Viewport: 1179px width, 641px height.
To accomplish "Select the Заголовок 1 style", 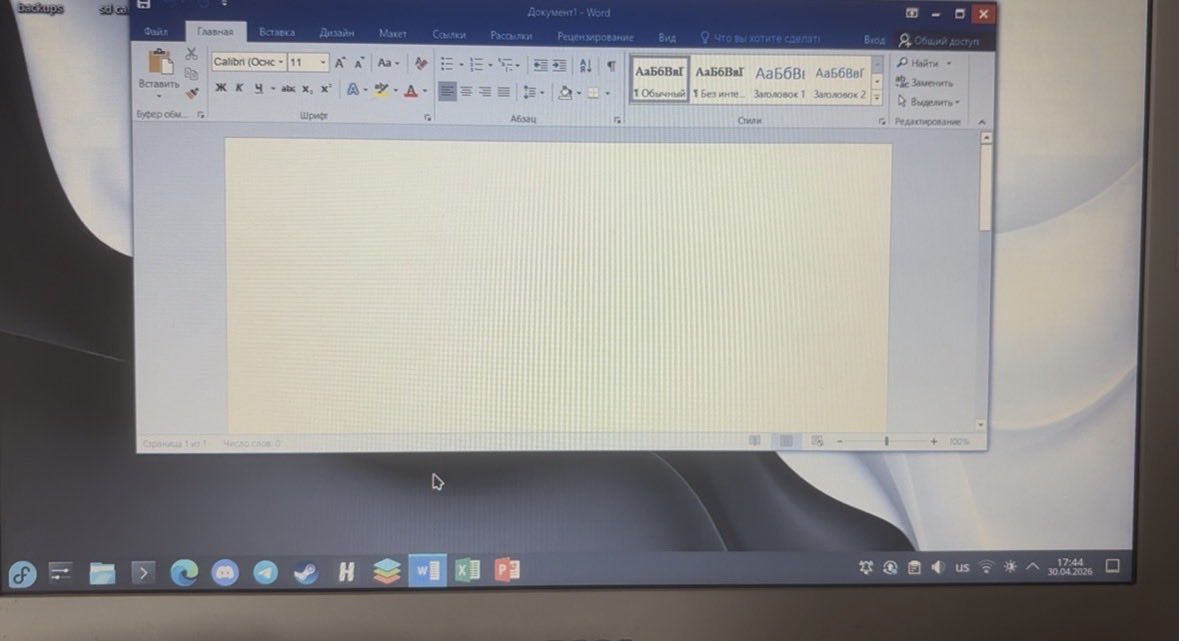I will pyautogui.click(x=779, y=81).
